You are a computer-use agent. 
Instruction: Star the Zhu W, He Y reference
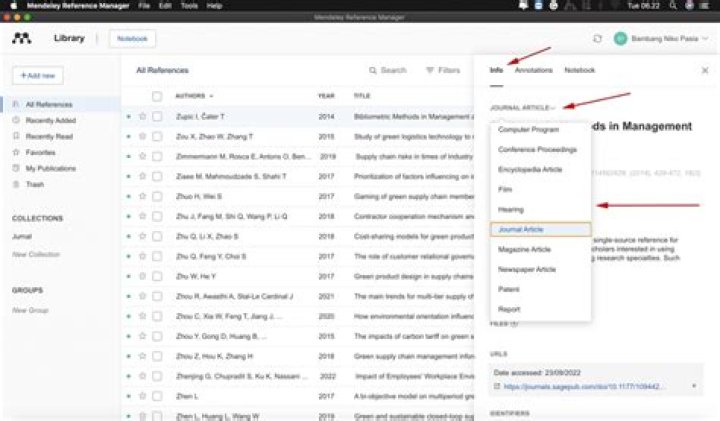142,276
